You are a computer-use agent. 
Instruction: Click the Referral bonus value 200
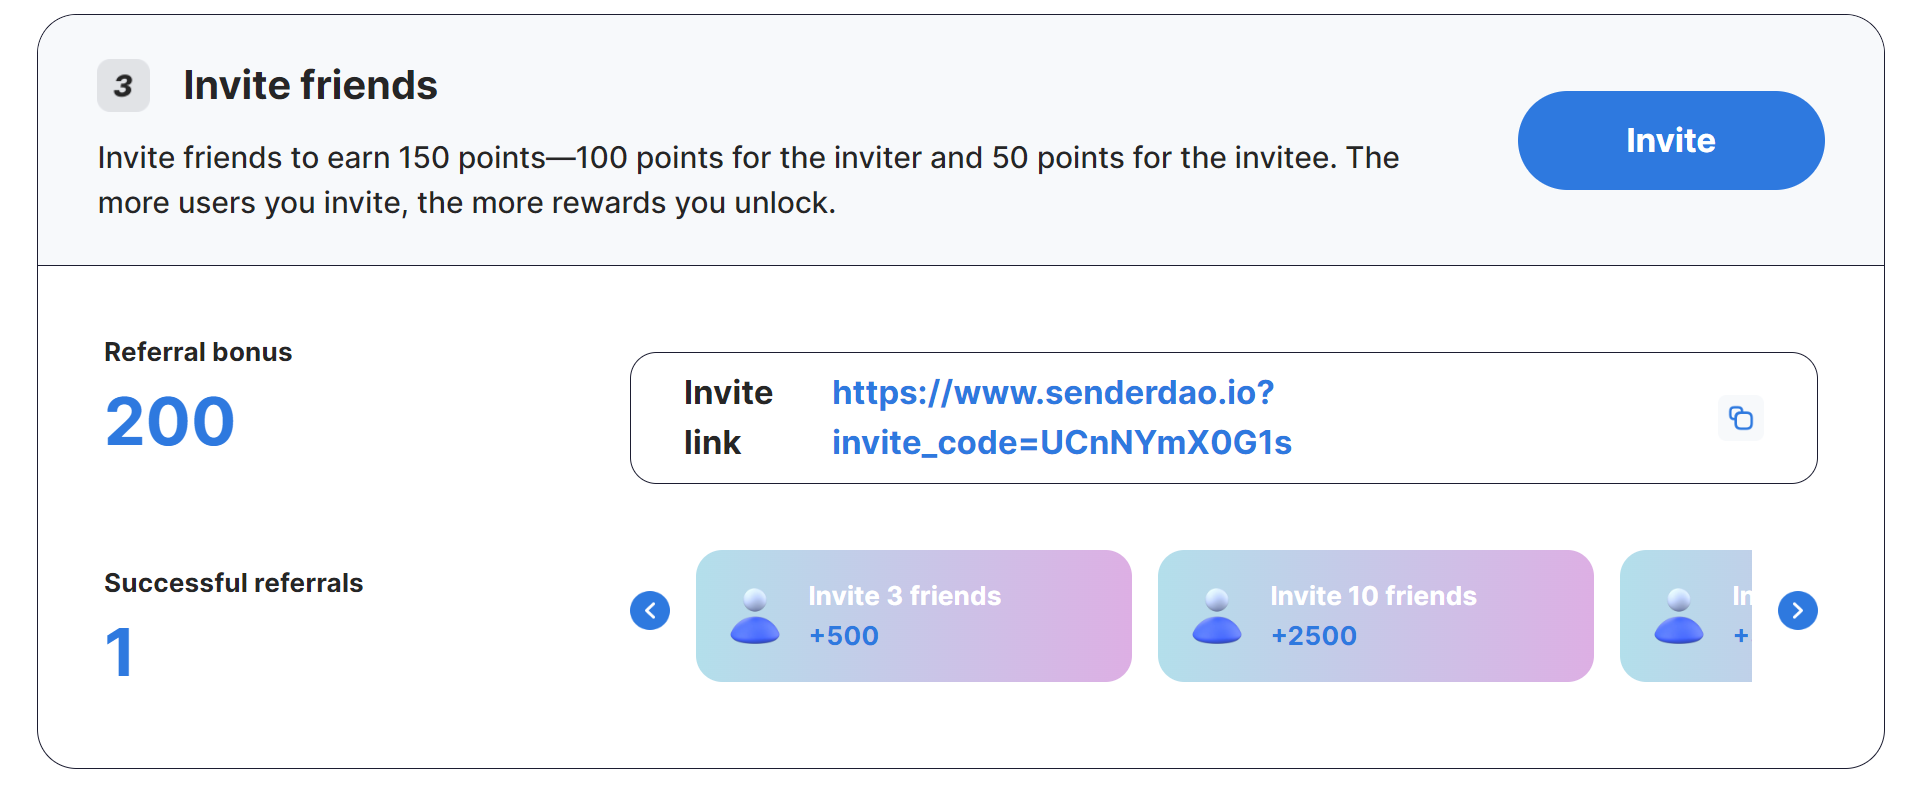pos(170,421)
